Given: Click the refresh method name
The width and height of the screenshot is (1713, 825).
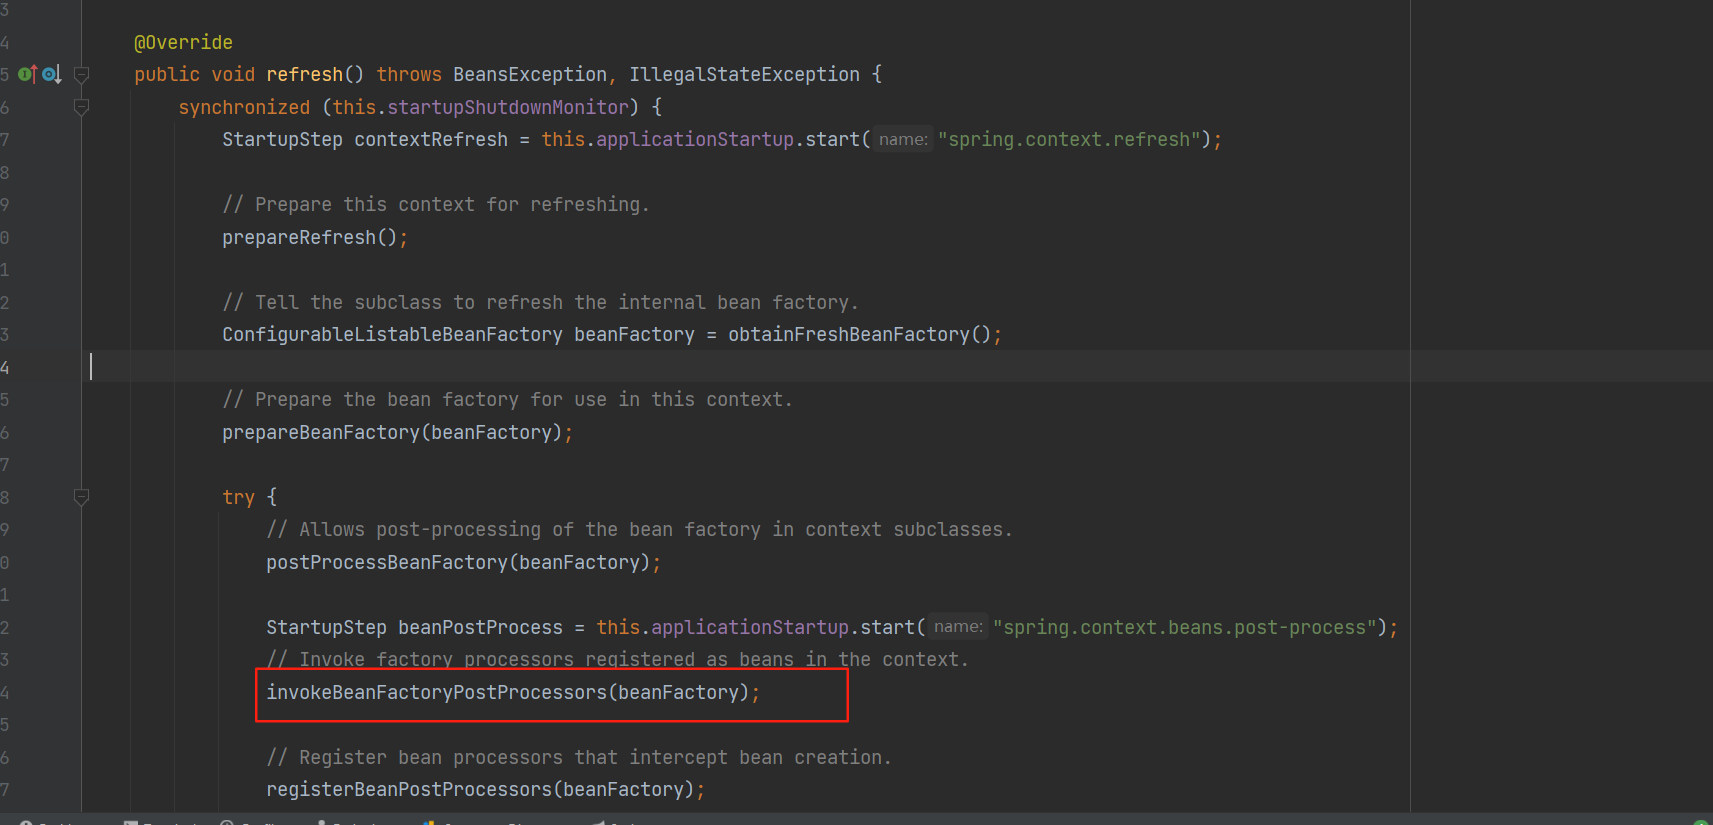Looking at the screenshot, I should 304,74.
